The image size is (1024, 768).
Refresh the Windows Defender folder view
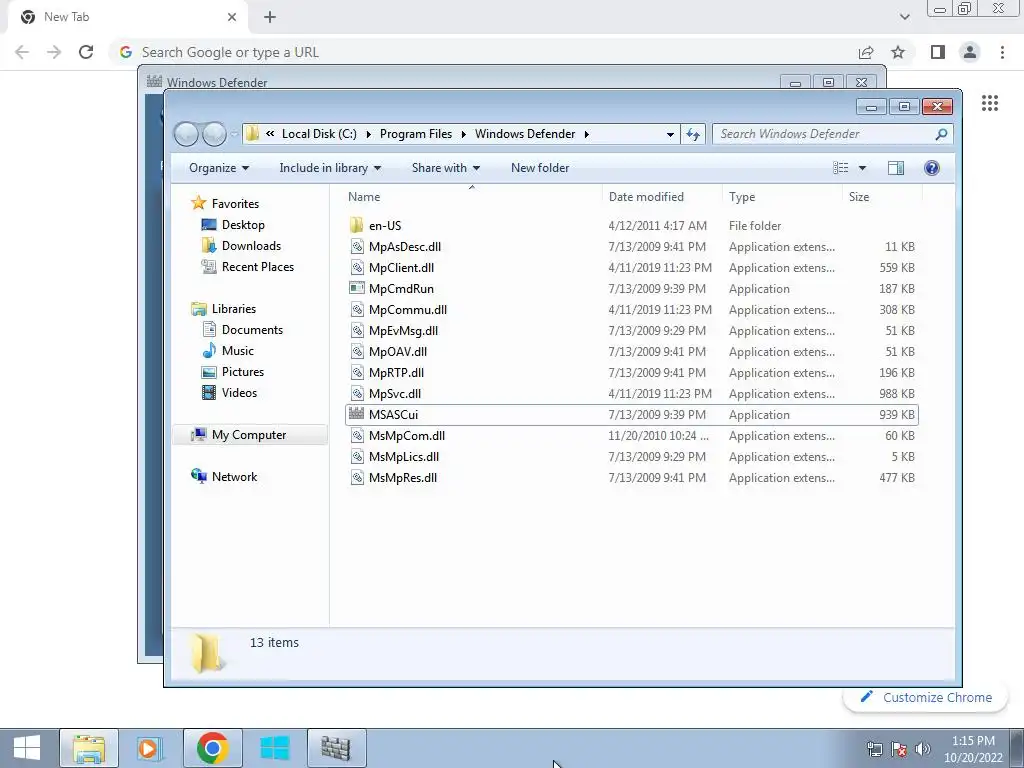pyautogui.click(x=693, y=134)
